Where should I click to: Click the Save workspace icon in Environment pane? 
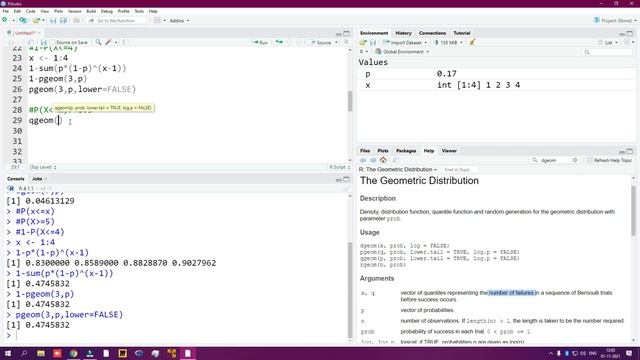(373, 42)
